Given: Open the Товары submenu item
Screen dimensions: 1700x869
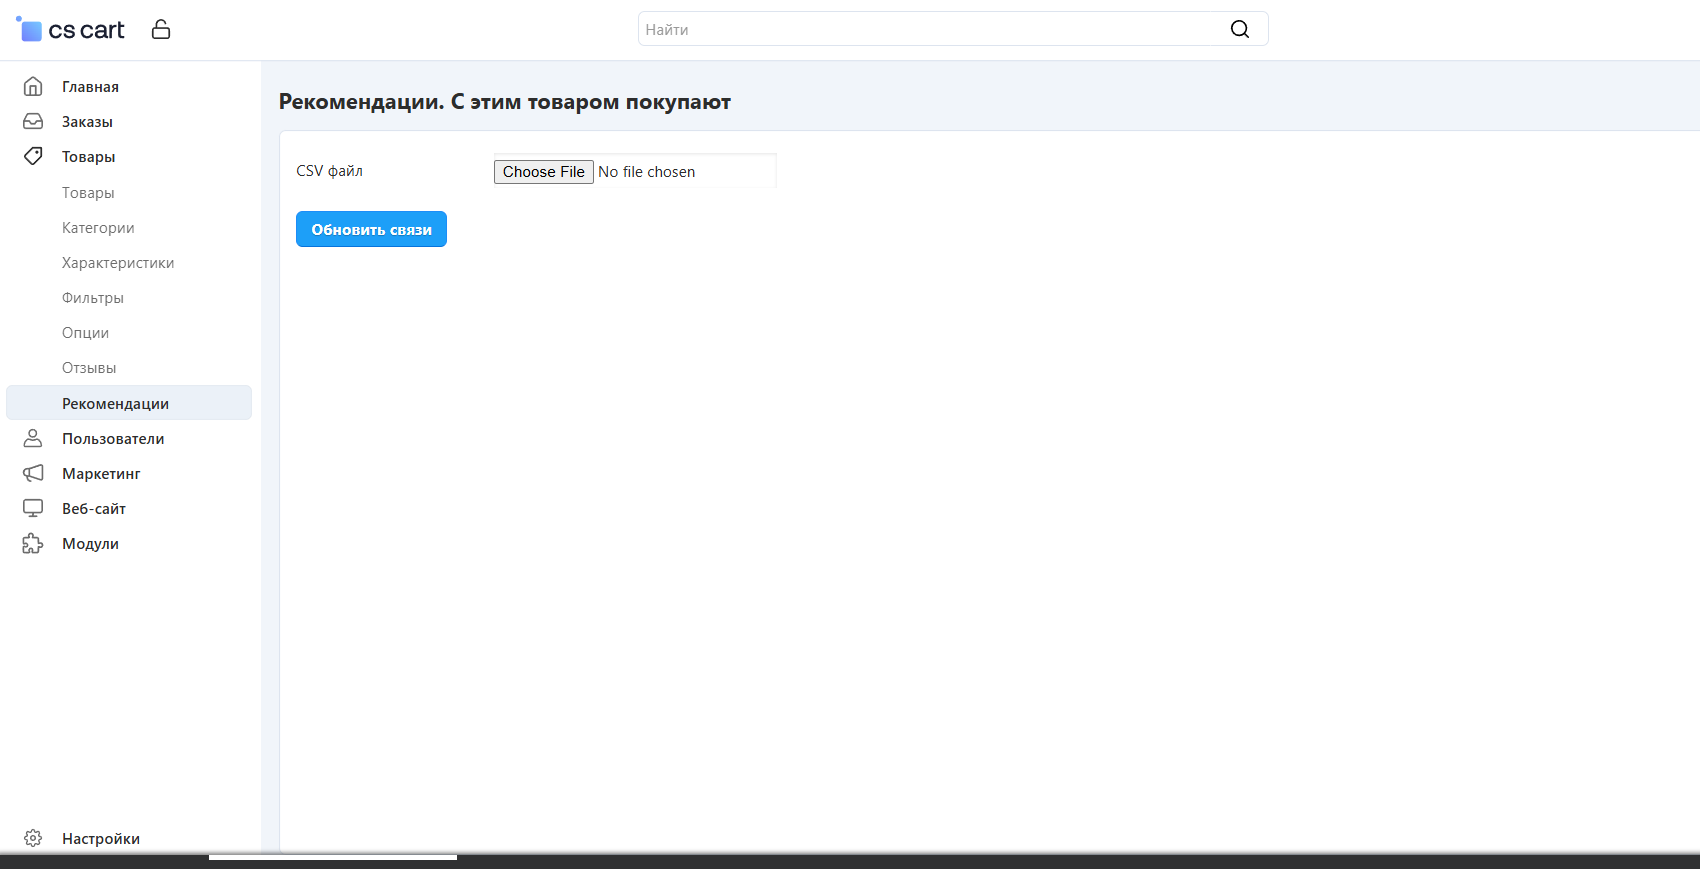Looking at the screenshot, I should pos(88,193).
